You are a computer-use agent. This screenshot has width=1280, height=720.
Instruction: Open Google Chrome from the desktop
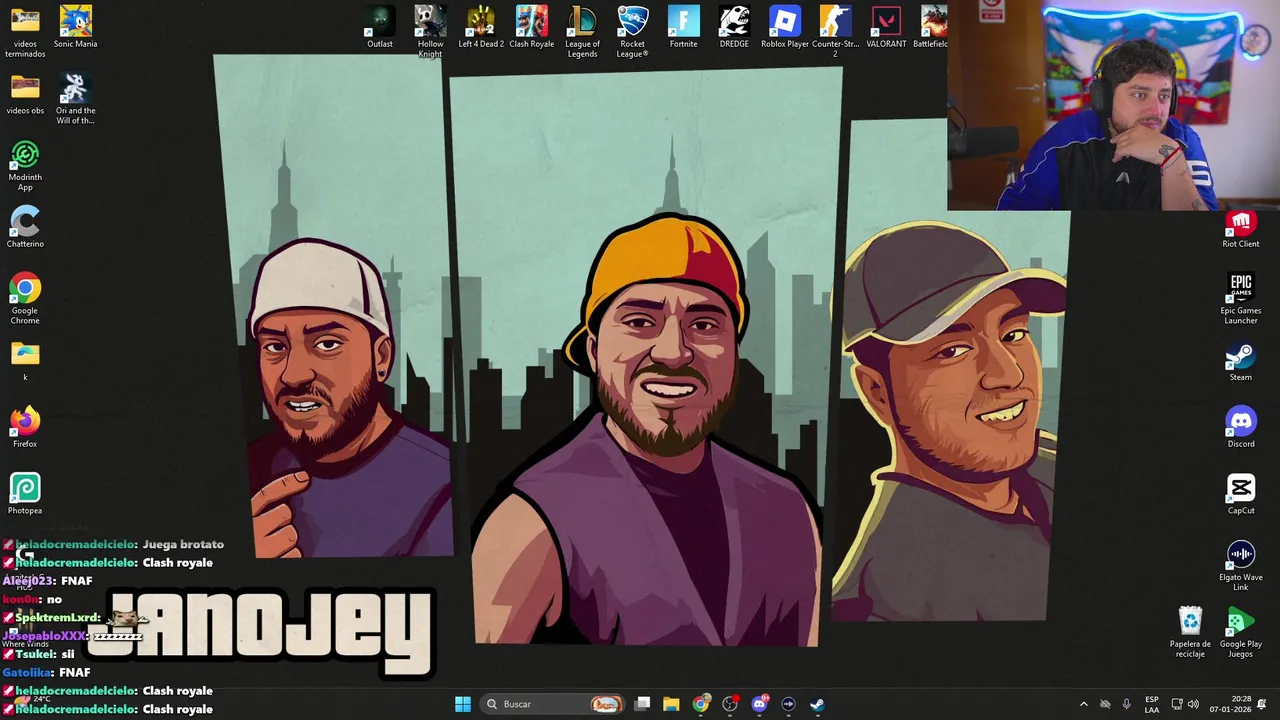(25, 299)
